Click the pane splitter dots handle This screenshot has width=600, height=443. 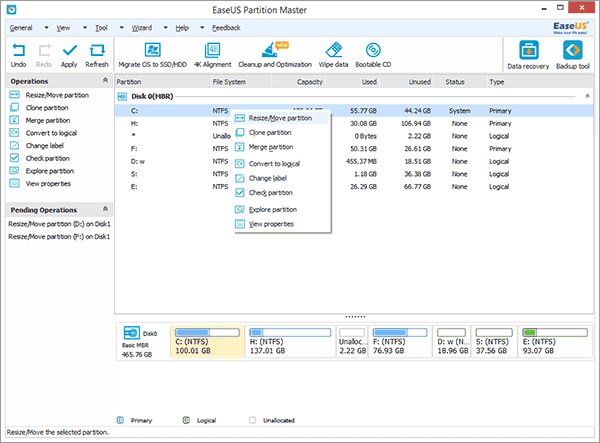coord(355,317)
